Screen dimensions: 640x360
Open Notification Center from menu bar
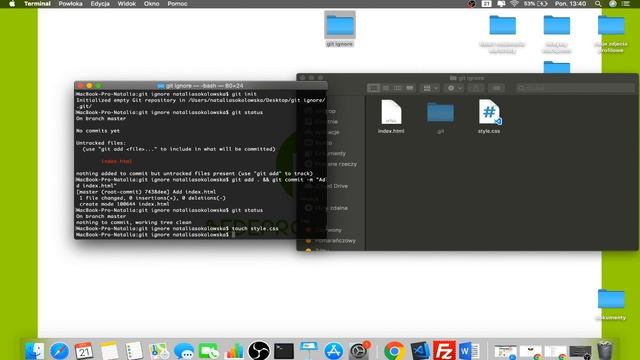[626, 4]
